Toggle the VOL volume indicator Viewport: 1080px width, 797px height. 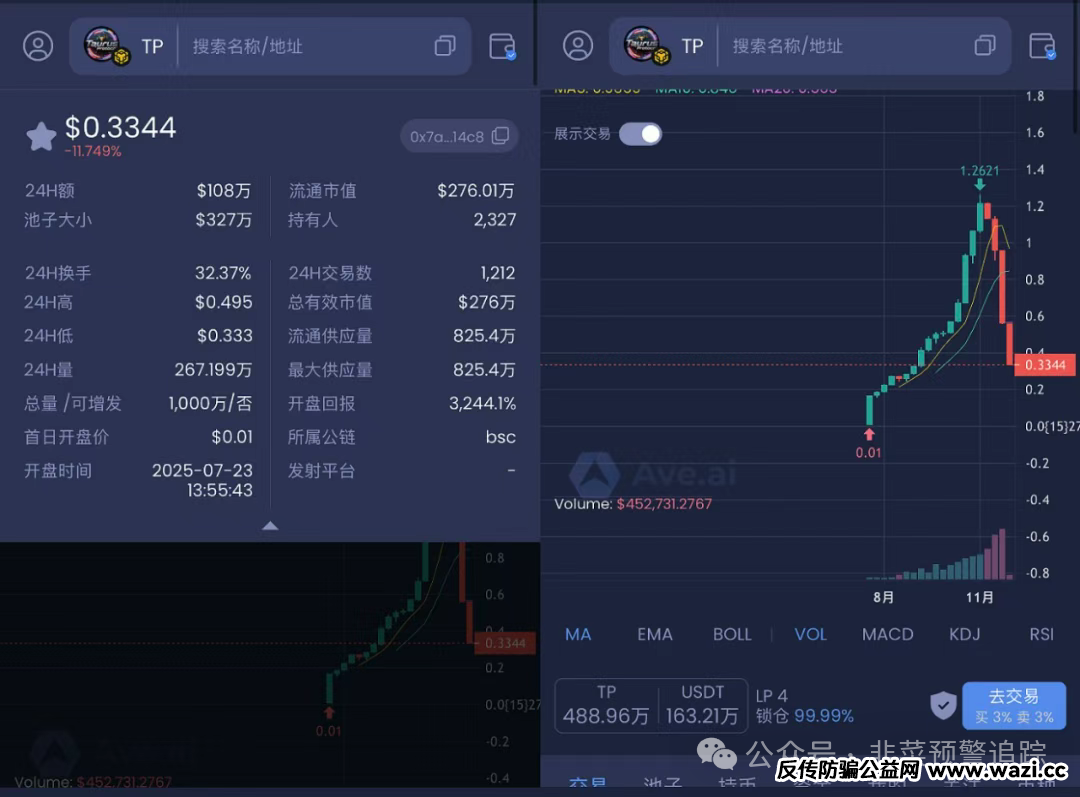[810, 634]
